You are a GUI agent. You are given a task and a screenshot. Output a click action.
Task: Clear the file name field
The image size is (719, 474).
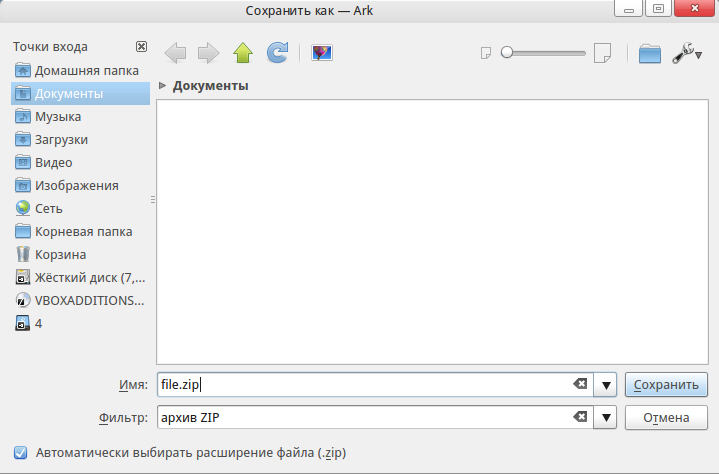tap(580, 384)
